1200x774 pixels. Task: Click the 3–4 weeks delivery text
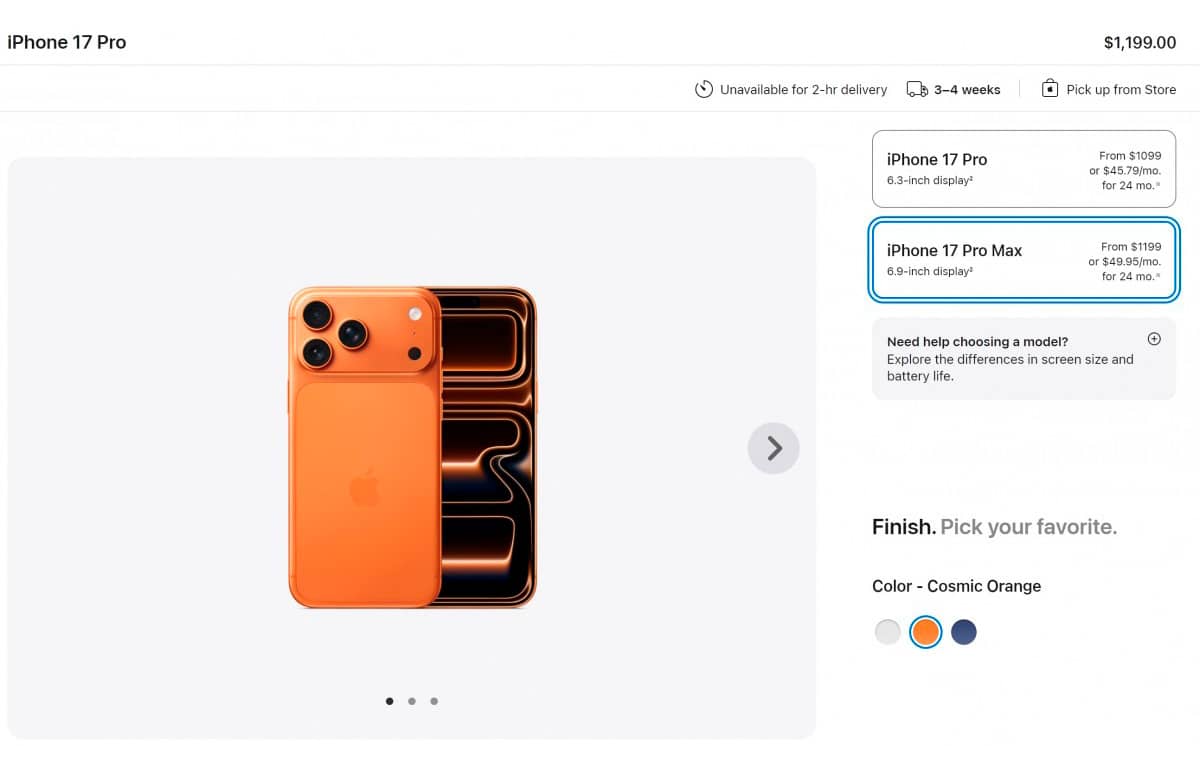pyautogui.click(x=967, y=89)
